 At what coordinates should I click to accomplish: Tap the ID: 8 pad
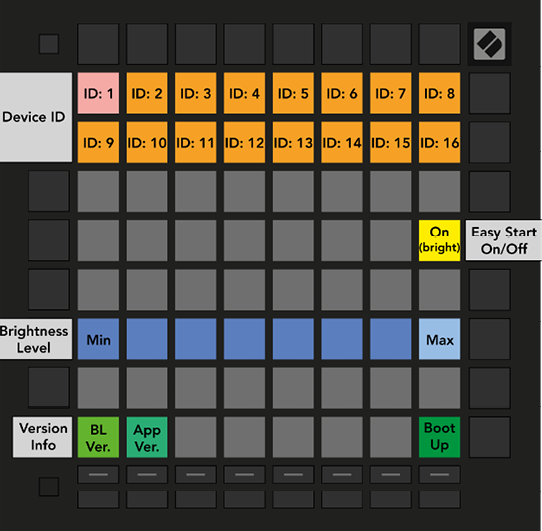[x=439, y=93]
